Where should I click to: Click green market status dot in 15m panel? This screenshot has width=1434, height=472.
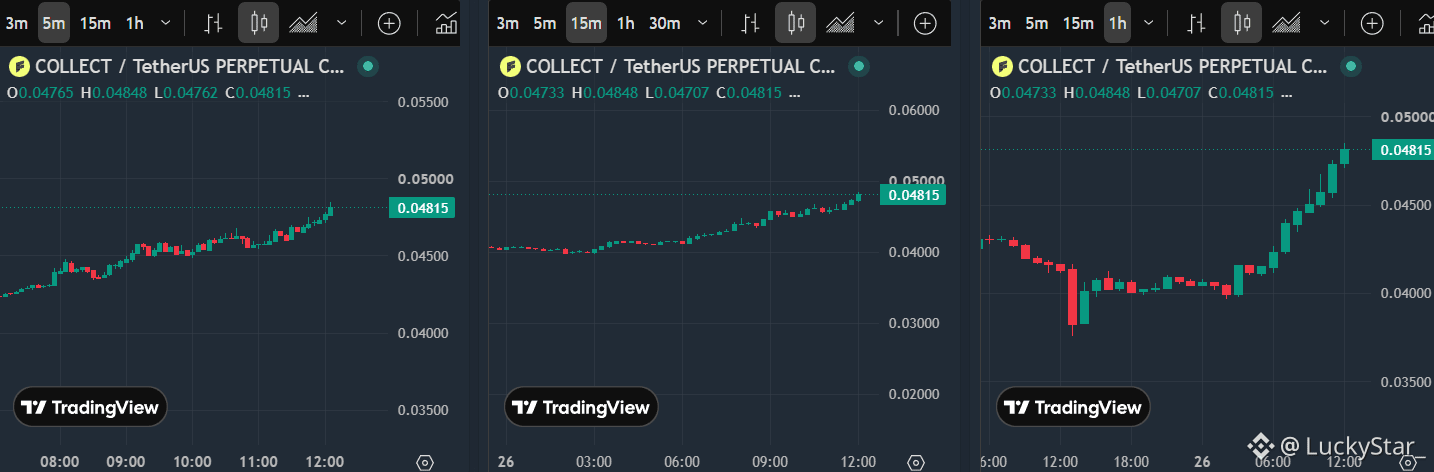click(x=859, y=67)
